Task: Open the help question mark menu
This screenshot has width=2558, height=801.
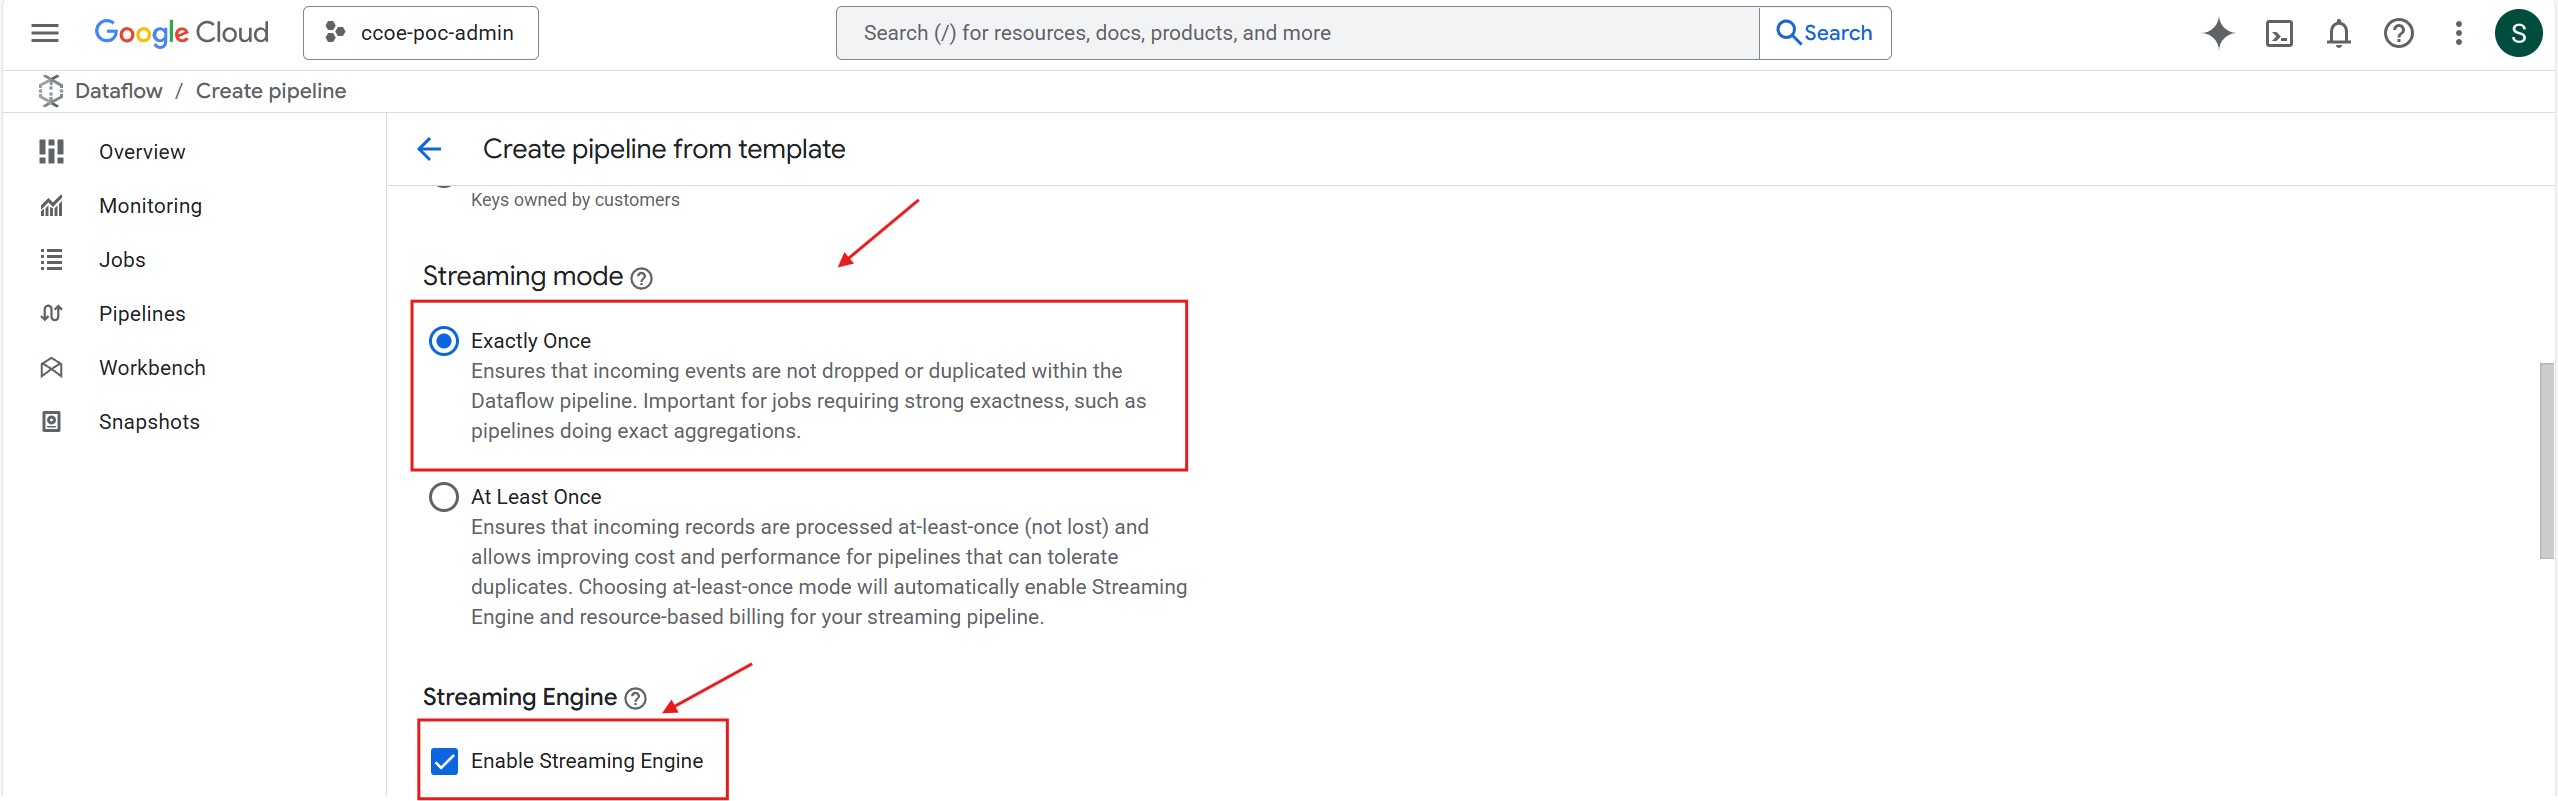Action: 2398,33
